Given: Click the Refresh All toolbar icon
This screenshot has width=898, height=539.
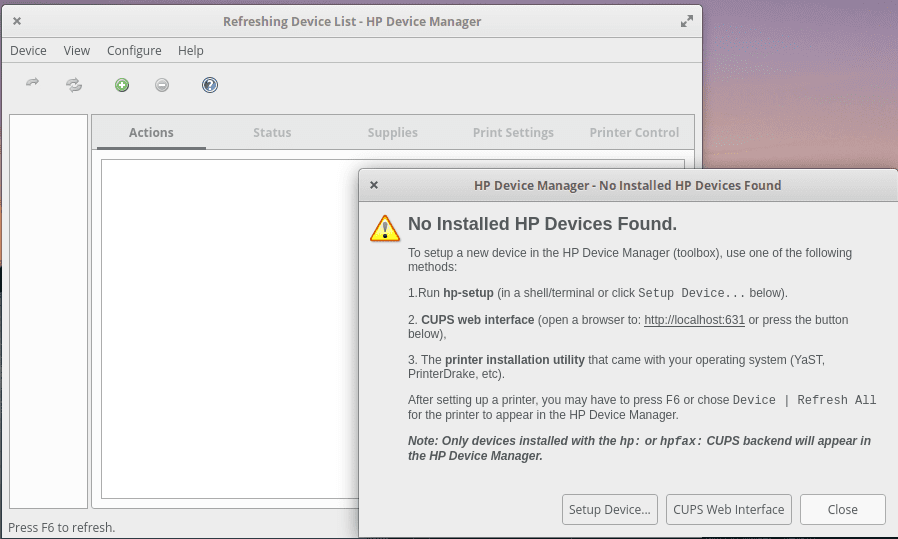Looking at the screenshot, I should pyautogui.click(x=74, y=85).
